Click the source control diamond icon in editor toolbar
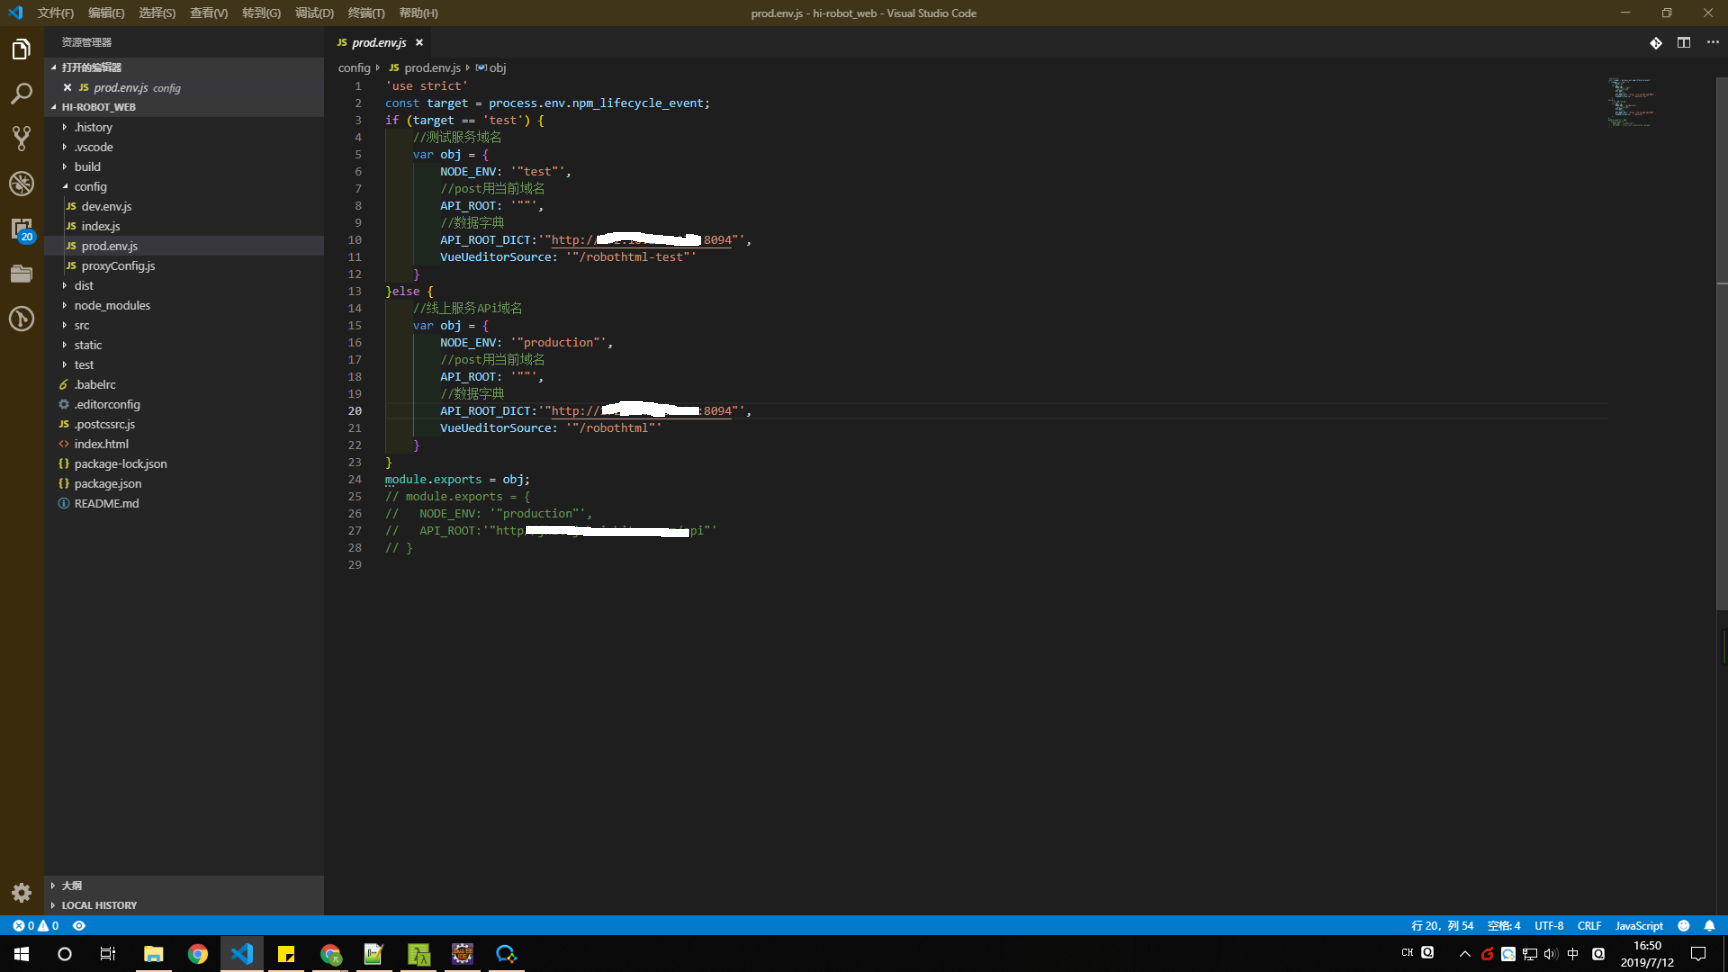The width and height of the screenshot is (1728, 972). coord(1656,42)
